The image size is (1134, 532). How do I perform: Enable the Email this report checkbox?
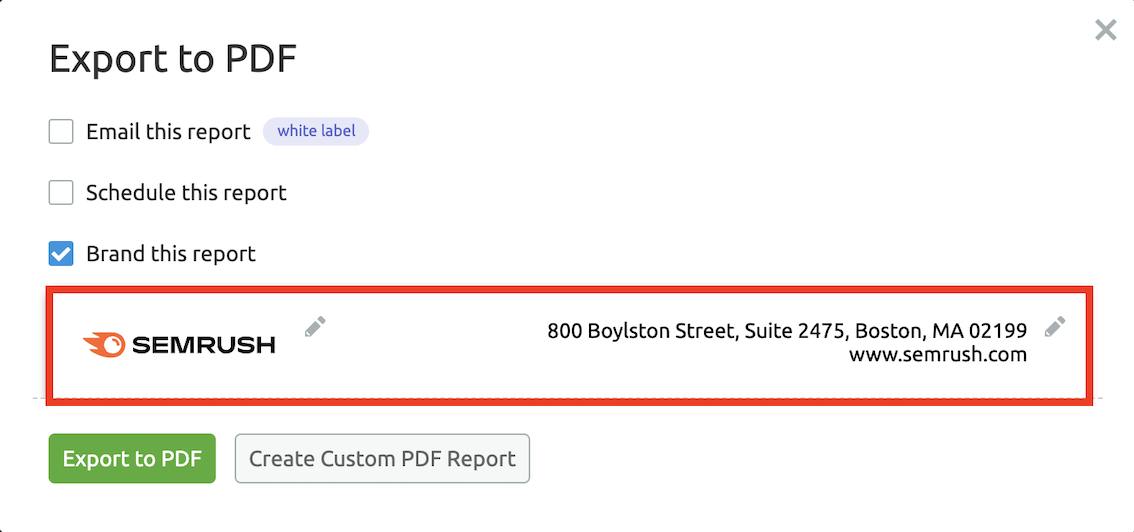[x=61, y=132]
